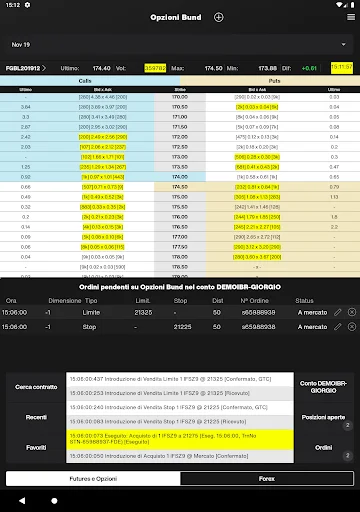This screenshot has width=360, height=512.
Task: Select strike 174.00 row
Action: 180,177
